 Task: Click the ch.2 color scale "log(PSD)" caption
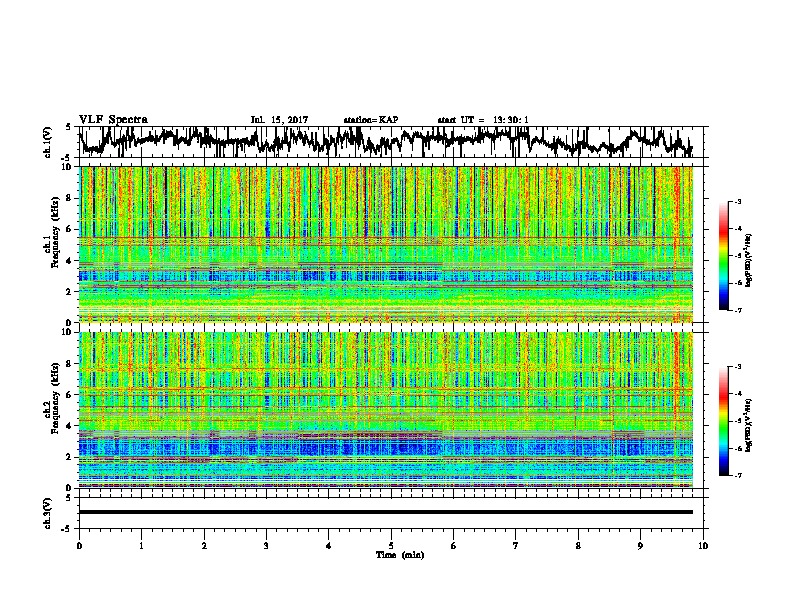coord(749,425)
